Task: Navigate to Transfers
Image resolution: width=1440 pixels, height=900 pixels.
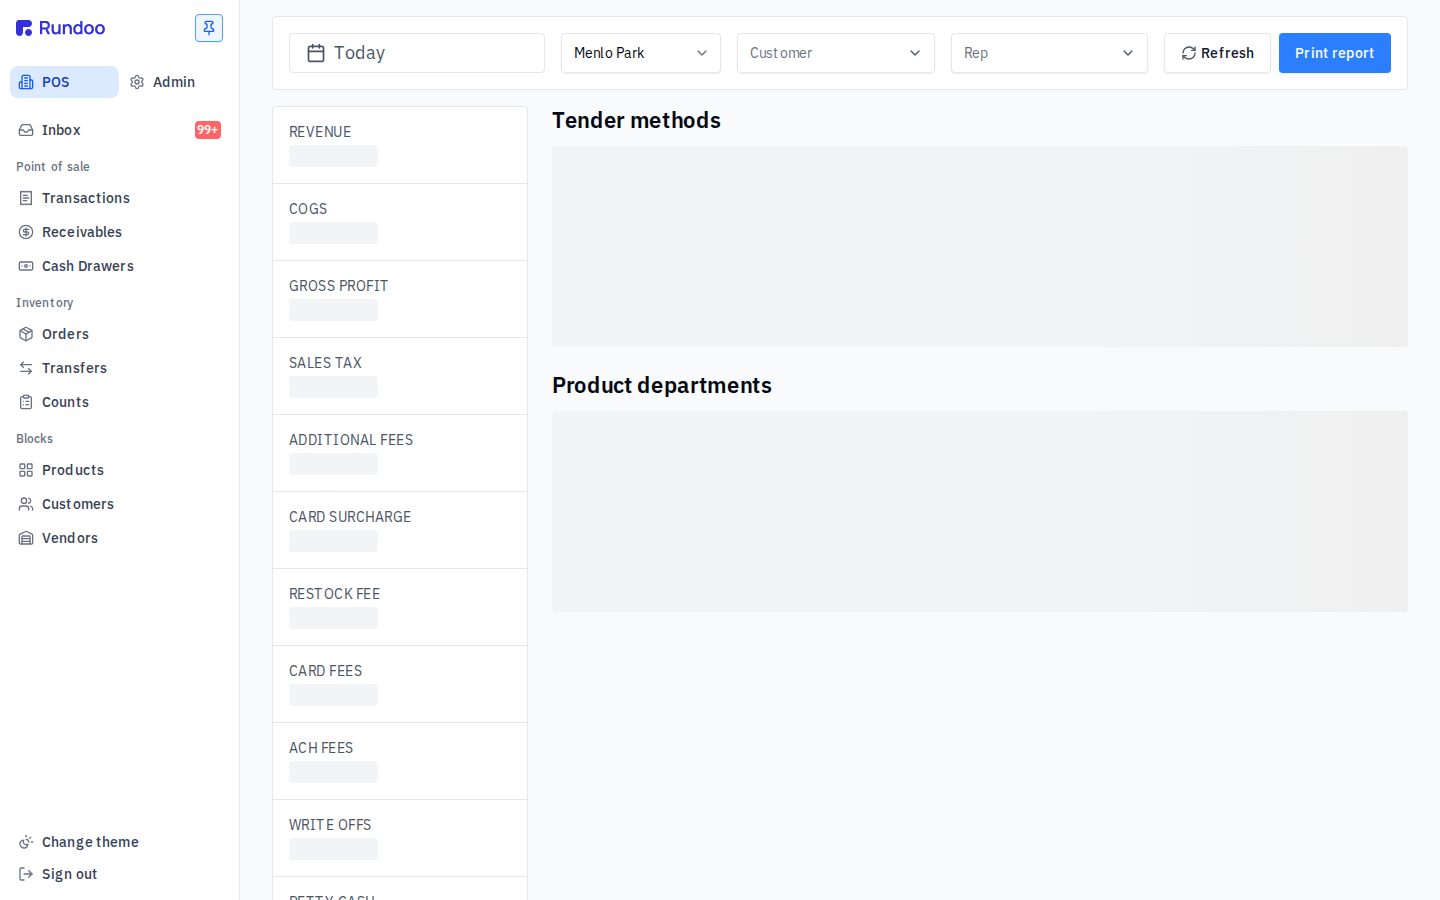Action: [119, 368]
